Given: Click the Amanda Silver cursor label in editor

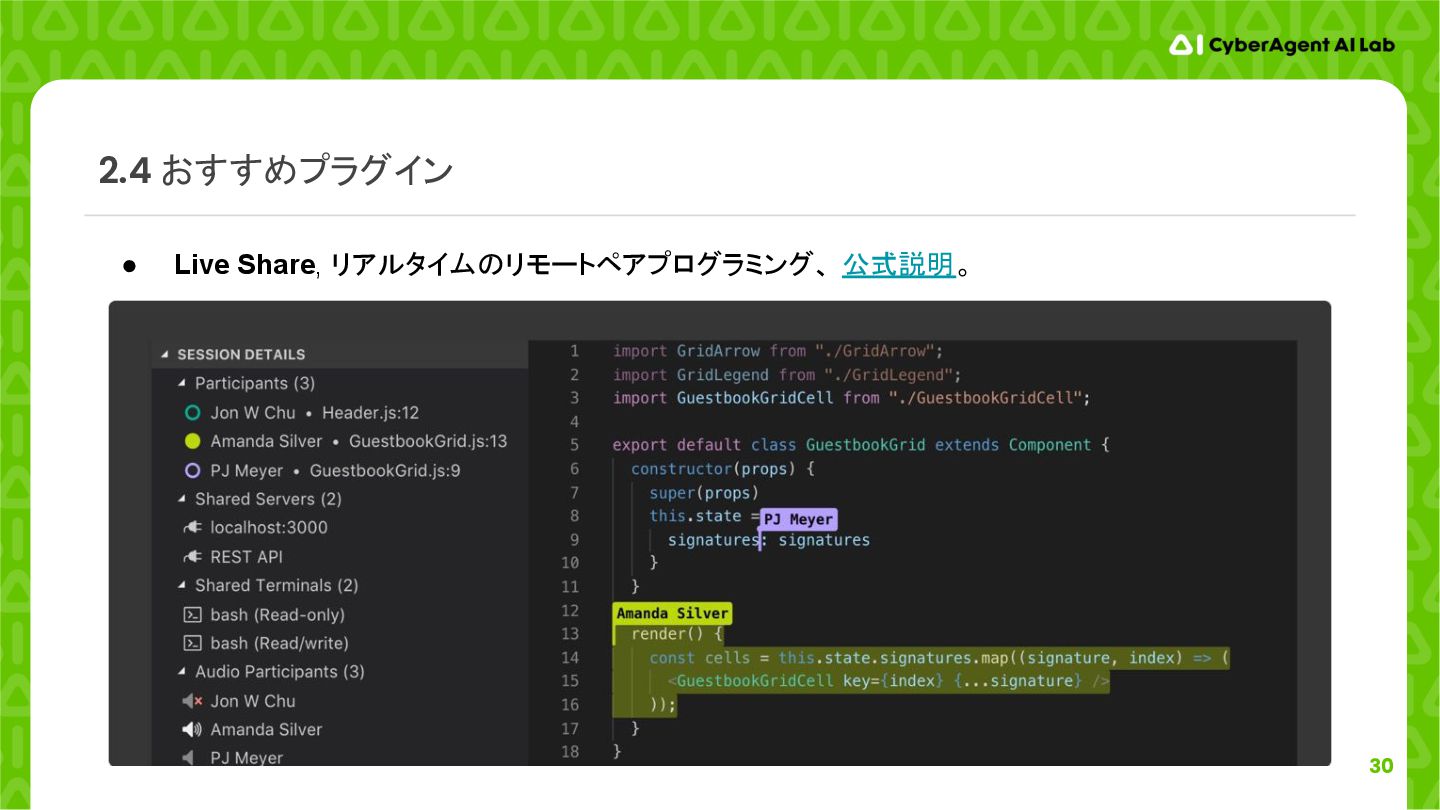Looking at the screenshot, I should 672,613.
